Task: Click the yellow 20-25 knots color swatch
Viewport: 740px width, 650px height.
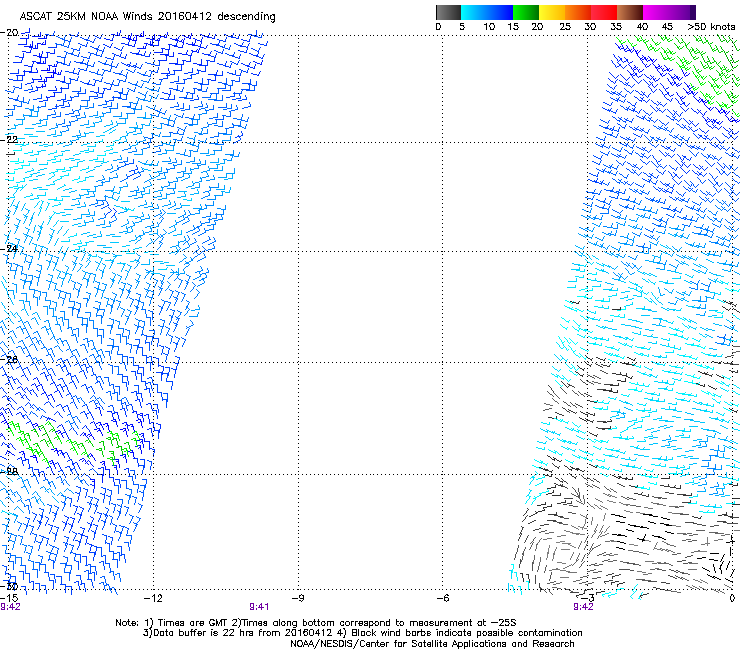Action: tap(552, 12)
